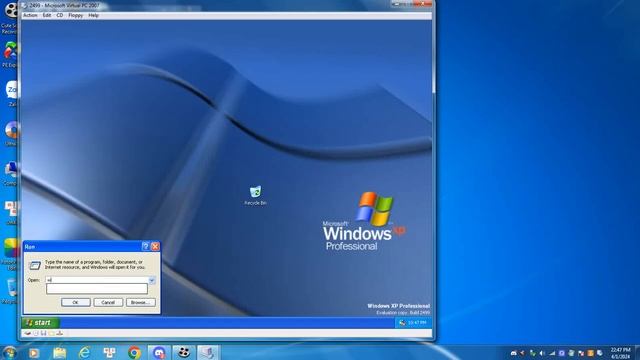This screenshot has height=360, width=640.
Task: Click into the Open text field in Run
Action: [97, 280]
